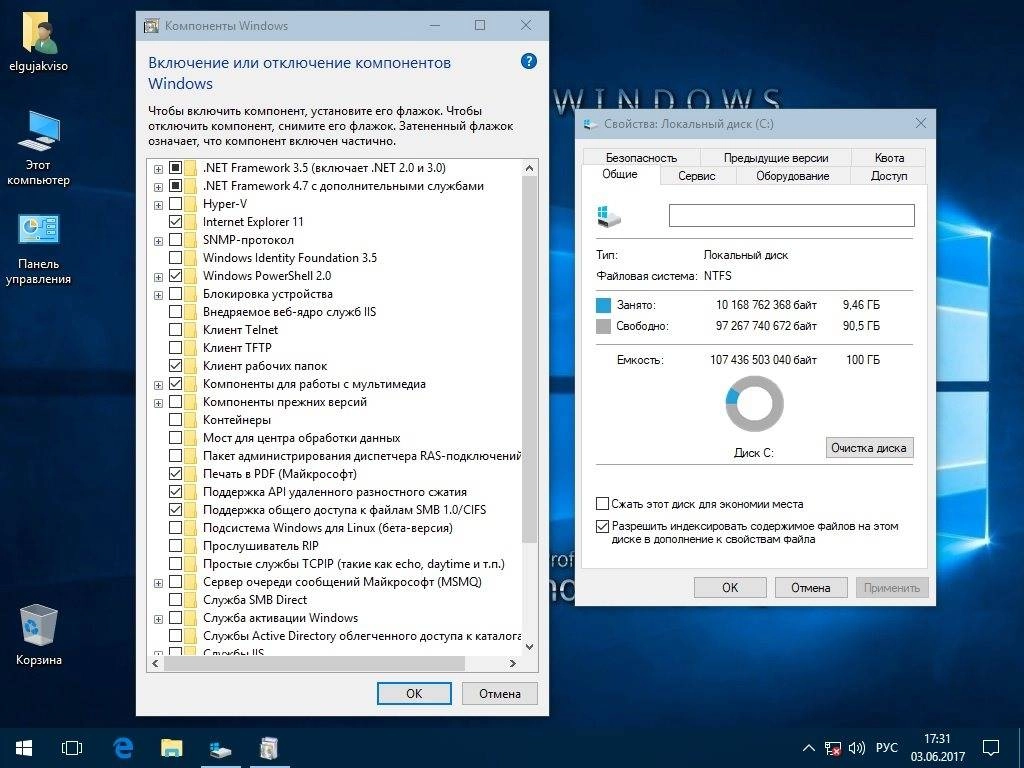
Task: Switch to disk properties taskbar item
Action: [221, 748]
